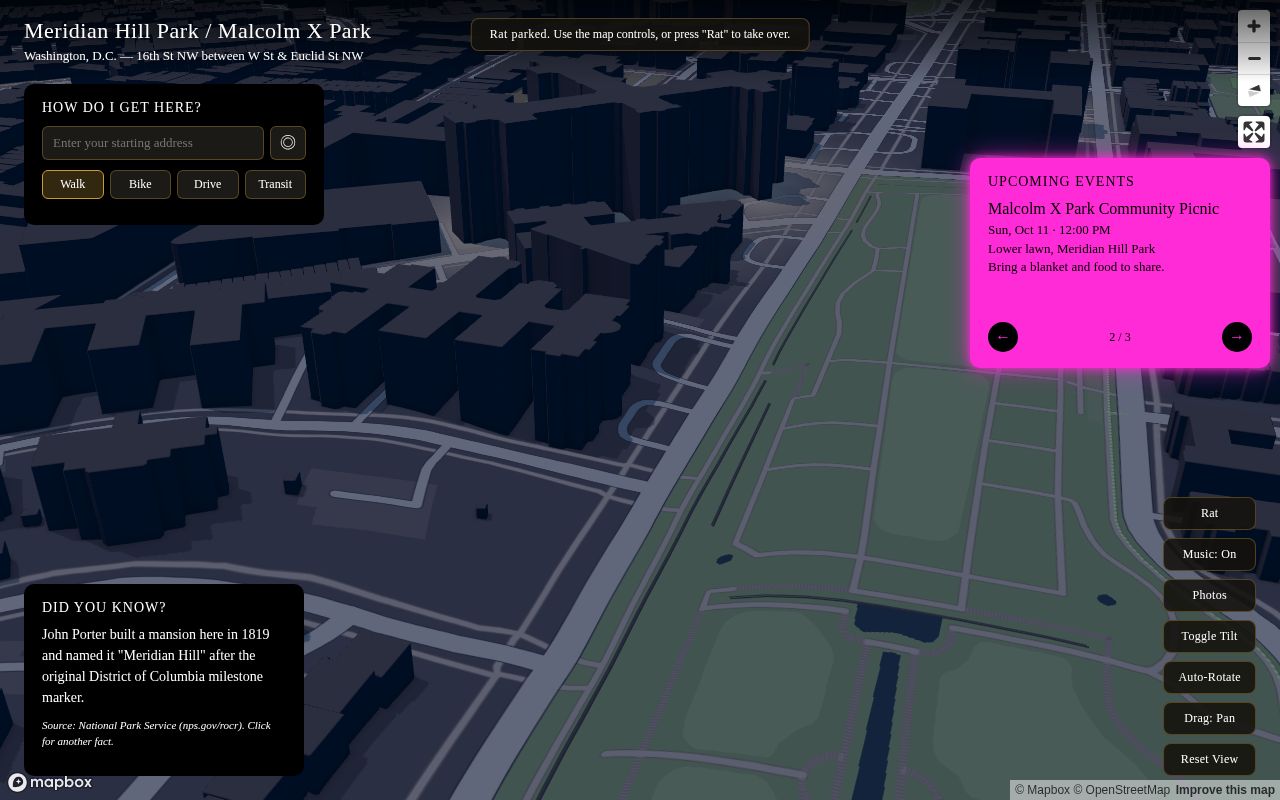
Task: Click the DID YOU KNOW? heading
Action: [104, 607]
